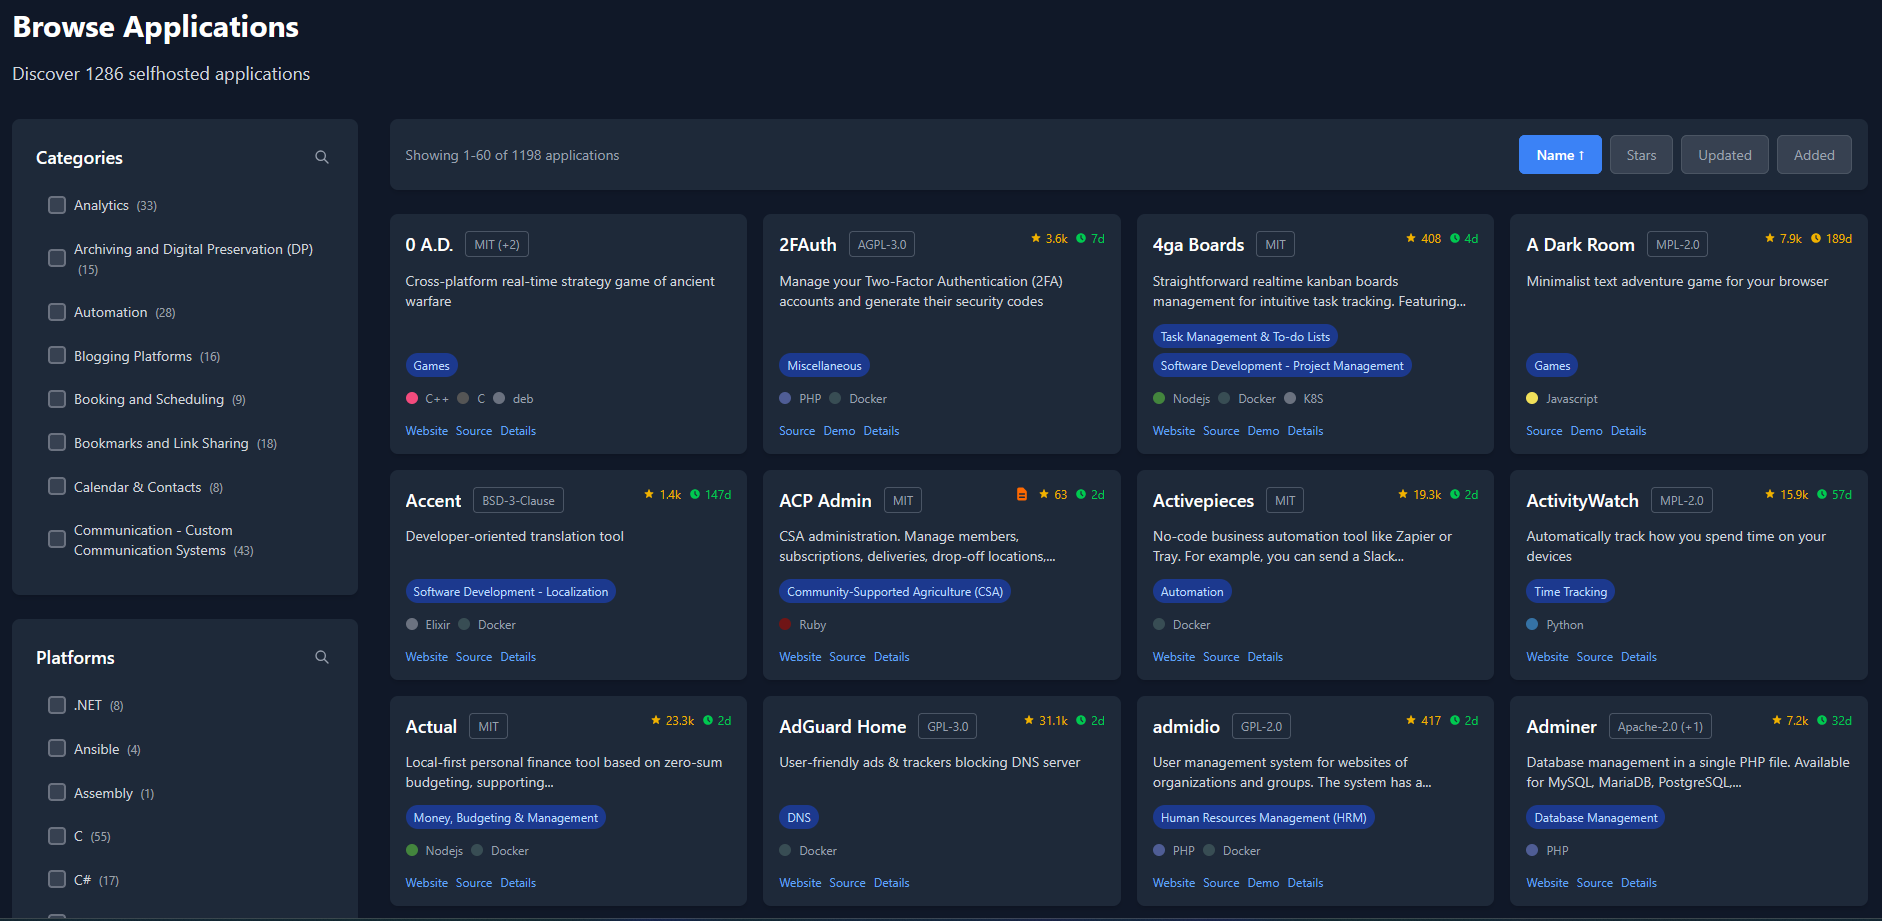1882x921 pixels.
Task: Check the Automation category filter
Action: 56,312
